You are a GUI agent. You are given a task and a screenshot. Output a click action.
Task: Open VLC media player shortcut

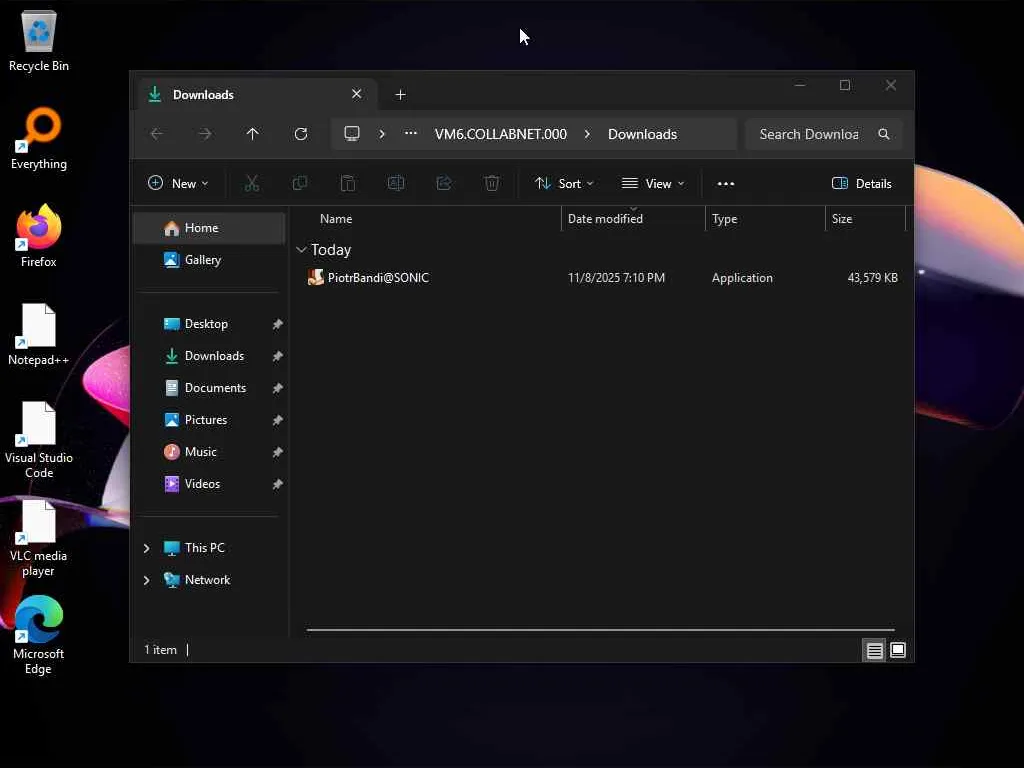tap(39, 537)
